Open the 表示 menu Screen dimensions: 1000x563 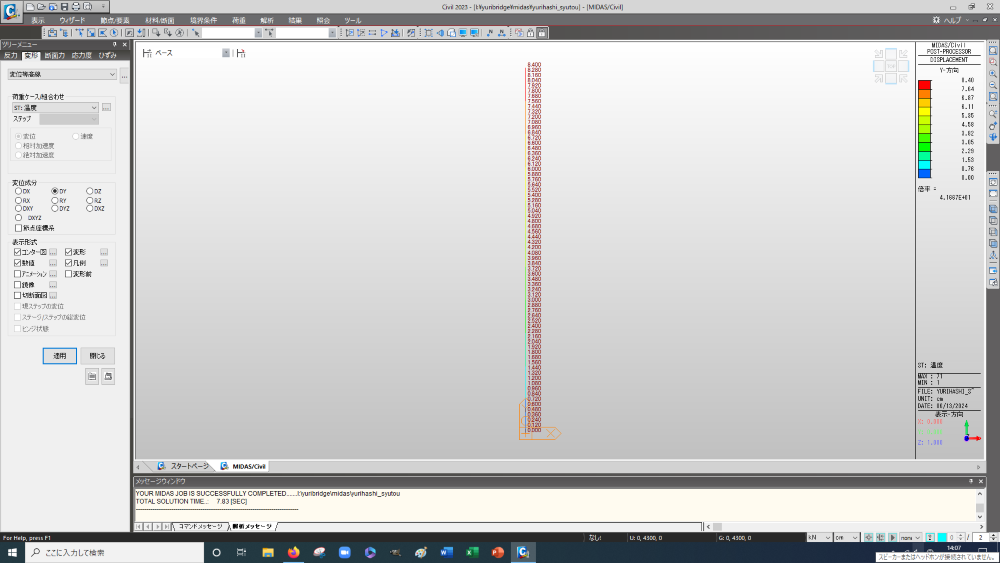[38, 20]
